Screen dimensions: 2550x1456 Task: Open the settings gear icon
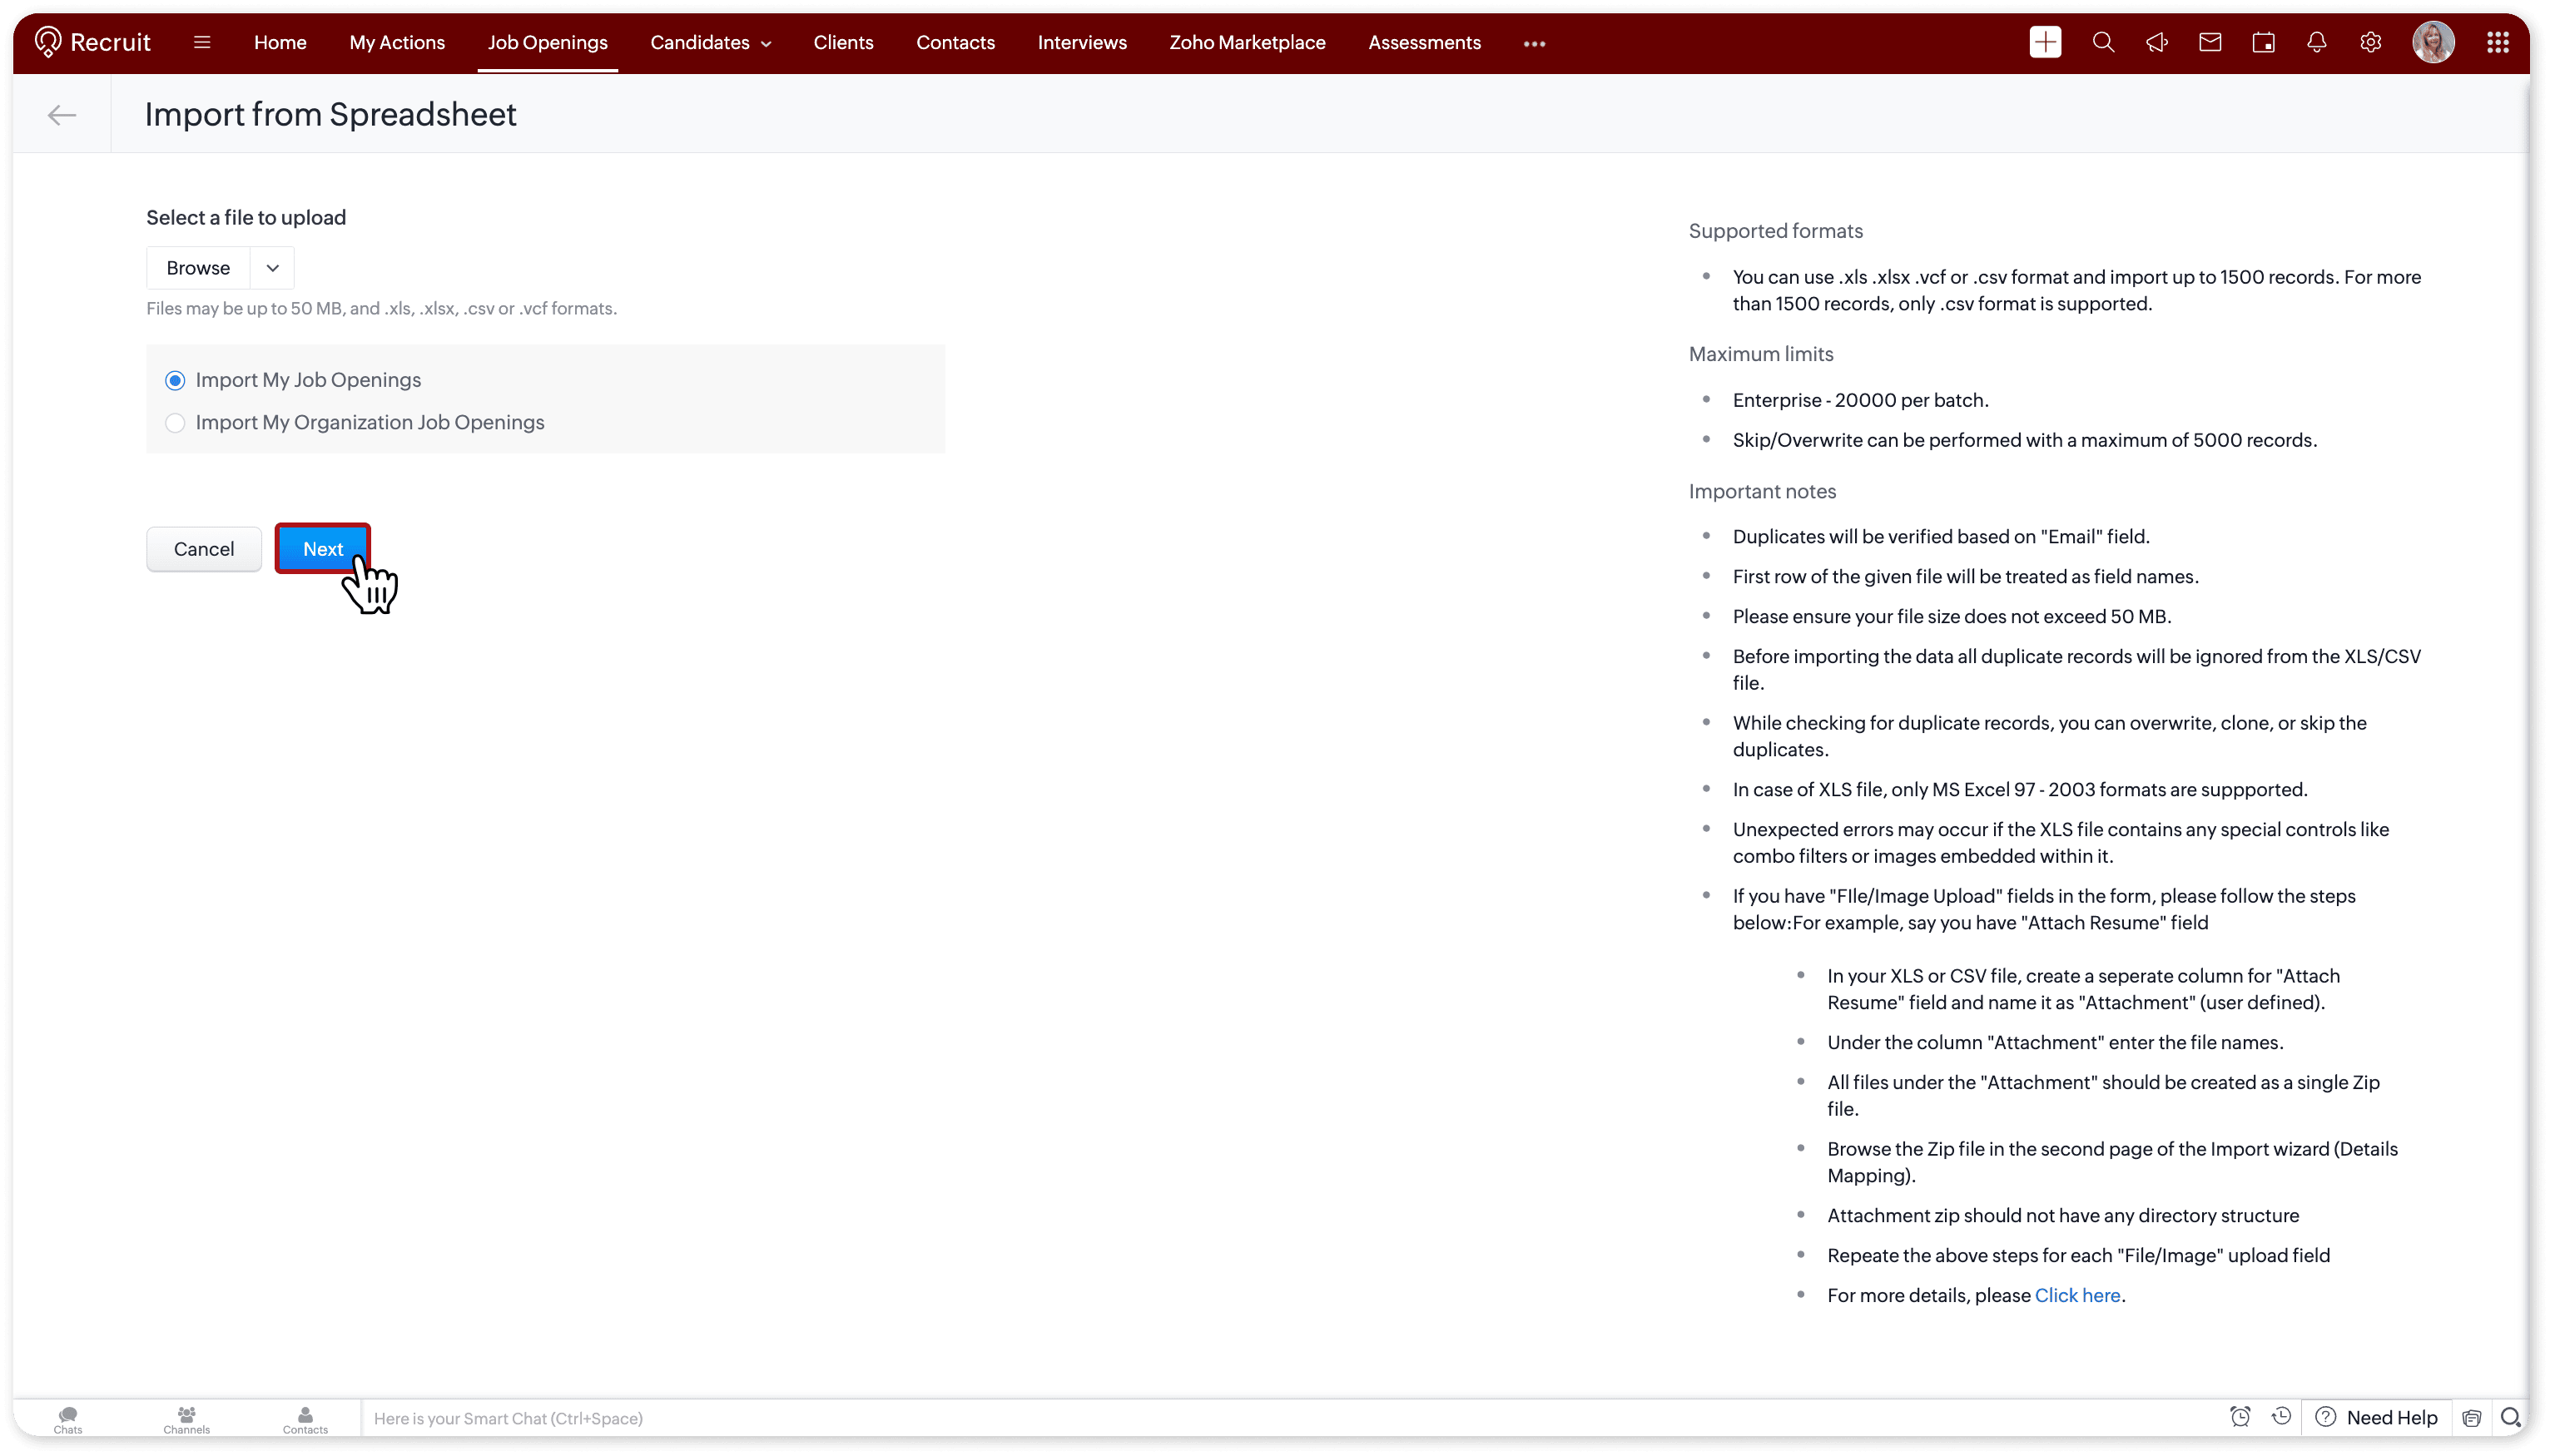pos(2370,43)
